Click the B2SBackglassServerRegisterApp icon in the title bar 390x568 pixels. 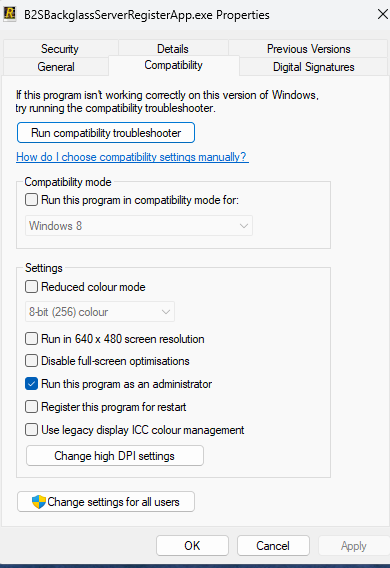(x=9, y=14)
